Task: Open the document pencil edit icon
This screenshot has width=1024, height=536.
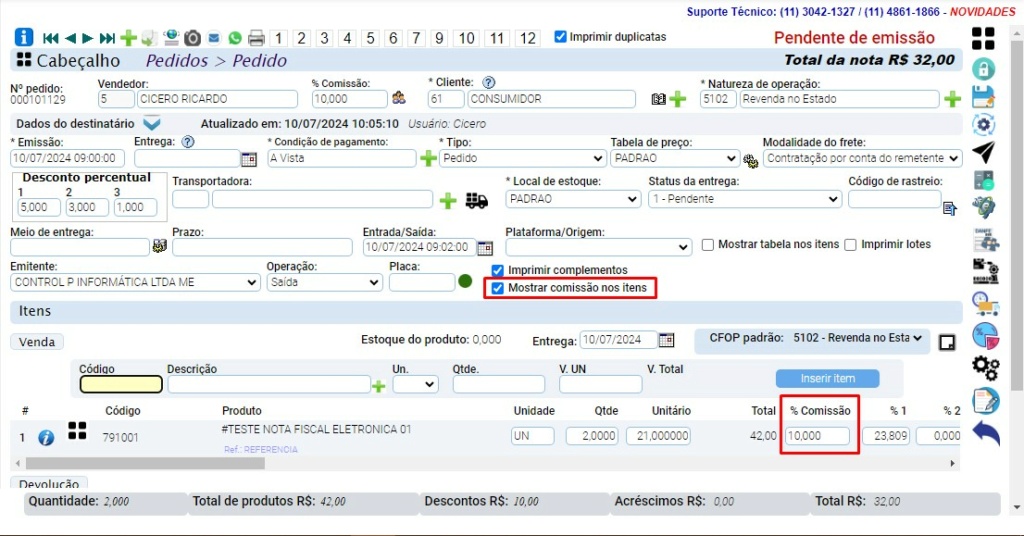Action: 985,400
